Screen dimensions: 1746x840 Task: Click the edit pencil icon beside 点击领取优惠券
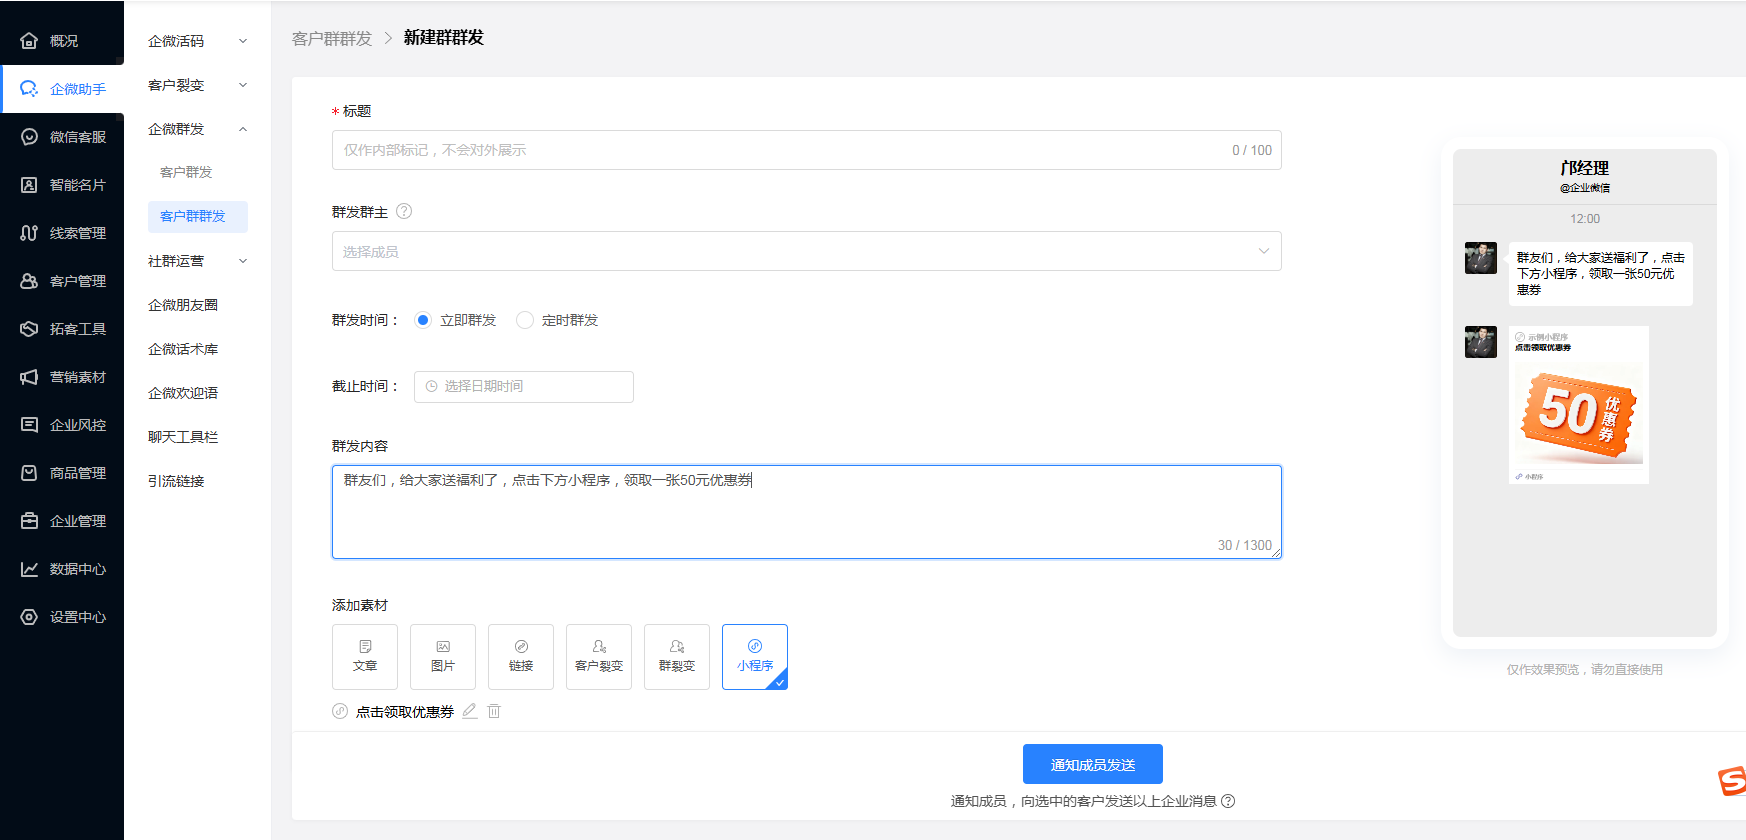point(469,711)
